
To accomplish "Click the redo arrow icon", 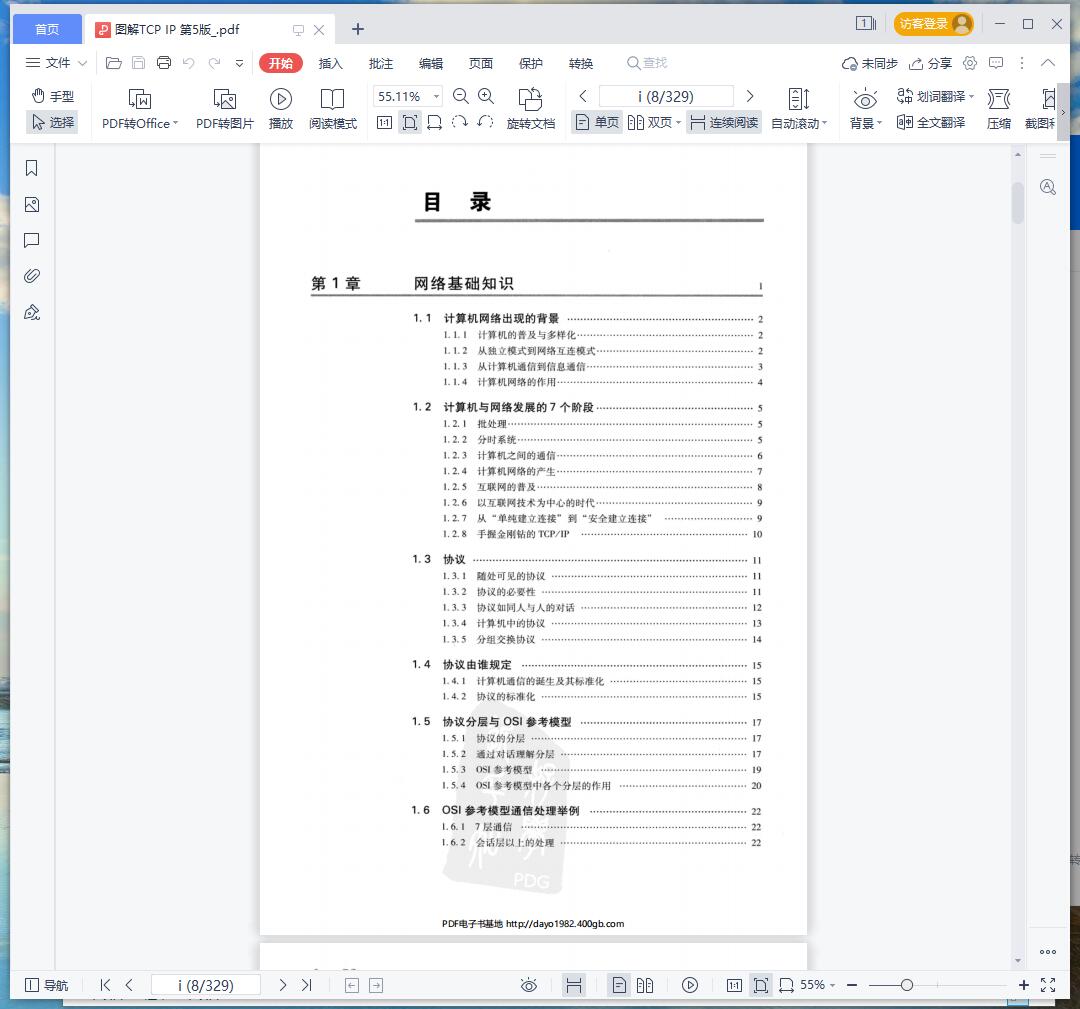I will coord(214,63).
